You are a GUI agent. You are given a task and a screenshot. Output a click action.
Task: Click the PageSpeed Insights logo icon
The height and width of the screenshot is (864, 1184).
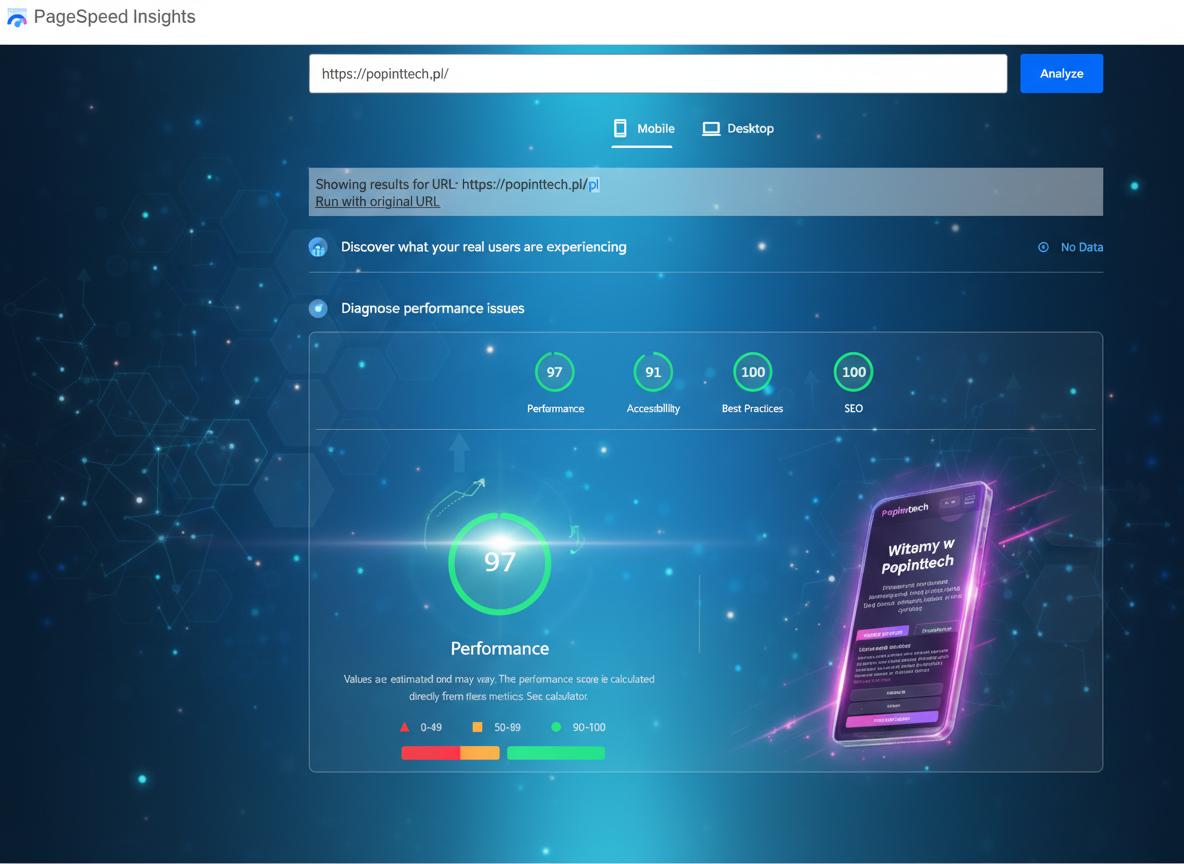tap(17, 17)
